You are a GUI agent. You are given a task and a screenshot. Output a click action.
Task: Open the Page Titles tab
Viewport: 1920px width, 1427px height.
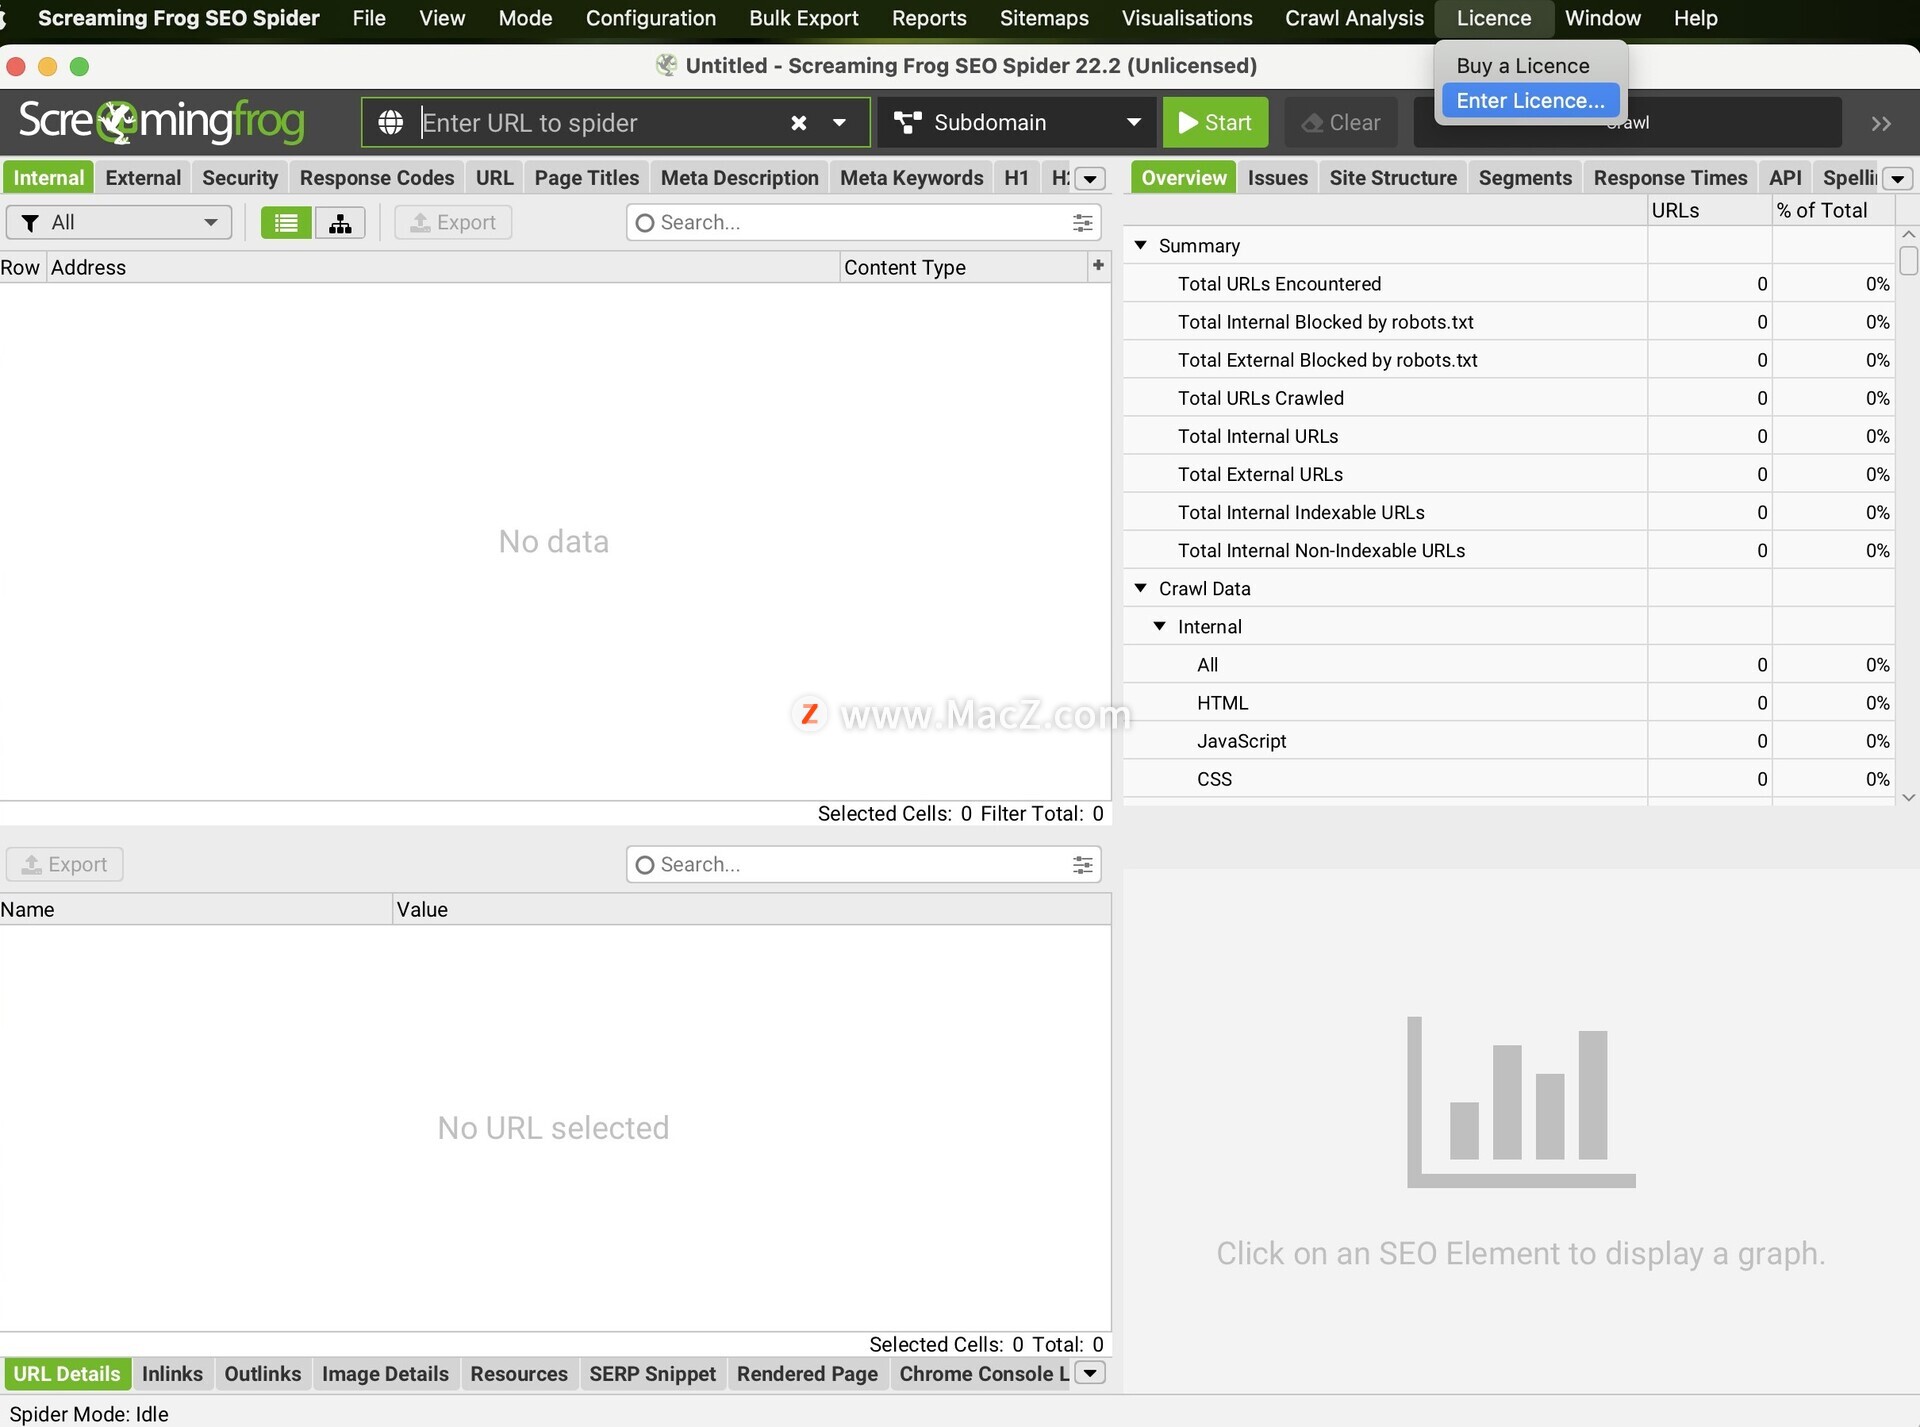587,178
